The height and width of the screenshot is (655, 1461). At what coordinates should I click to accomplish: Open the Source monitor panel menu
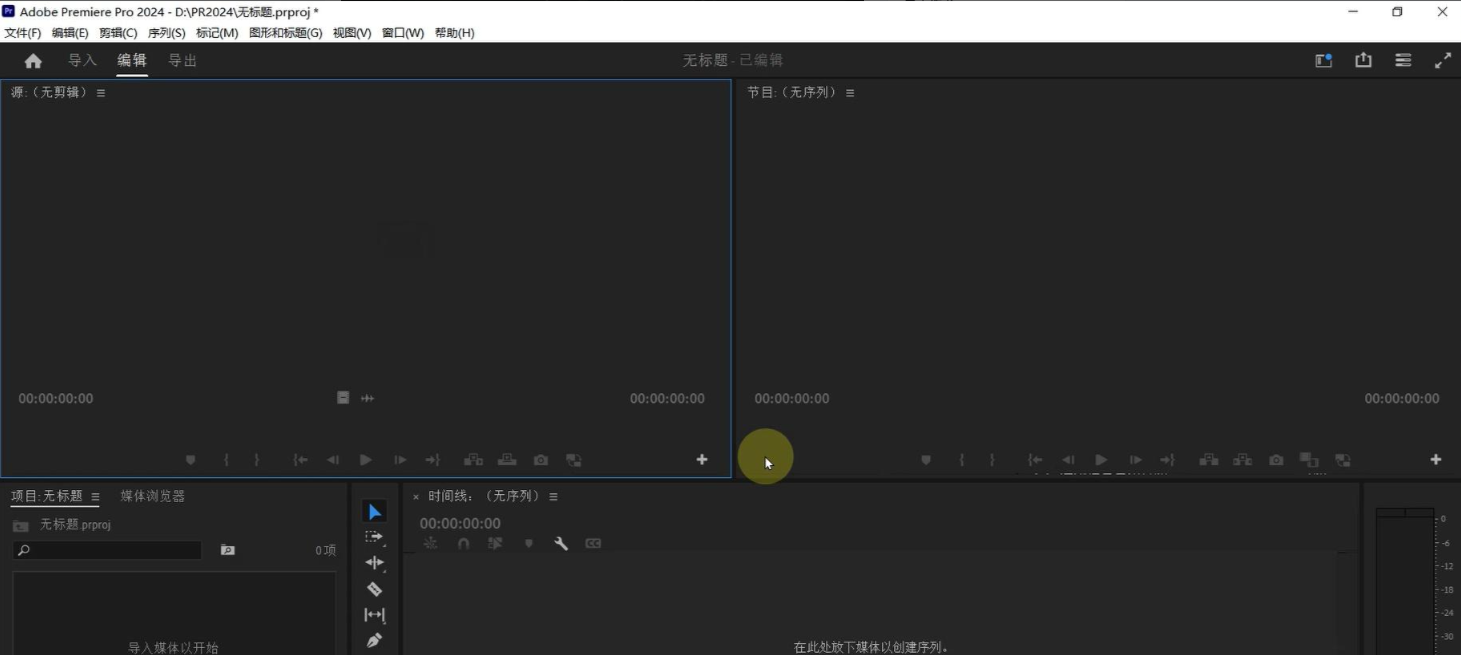[x=101, y=93]
